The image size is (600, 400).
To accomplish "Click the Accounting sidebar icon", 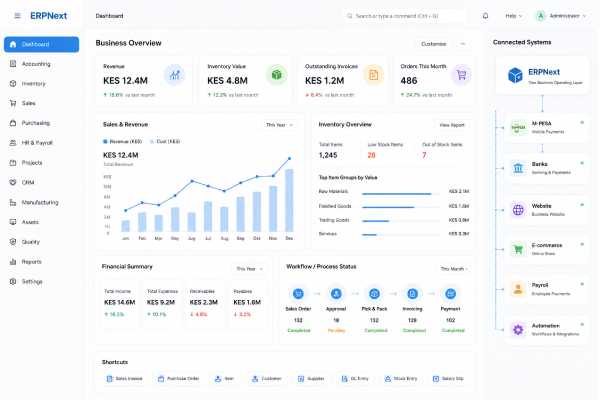I will [13, 64].
